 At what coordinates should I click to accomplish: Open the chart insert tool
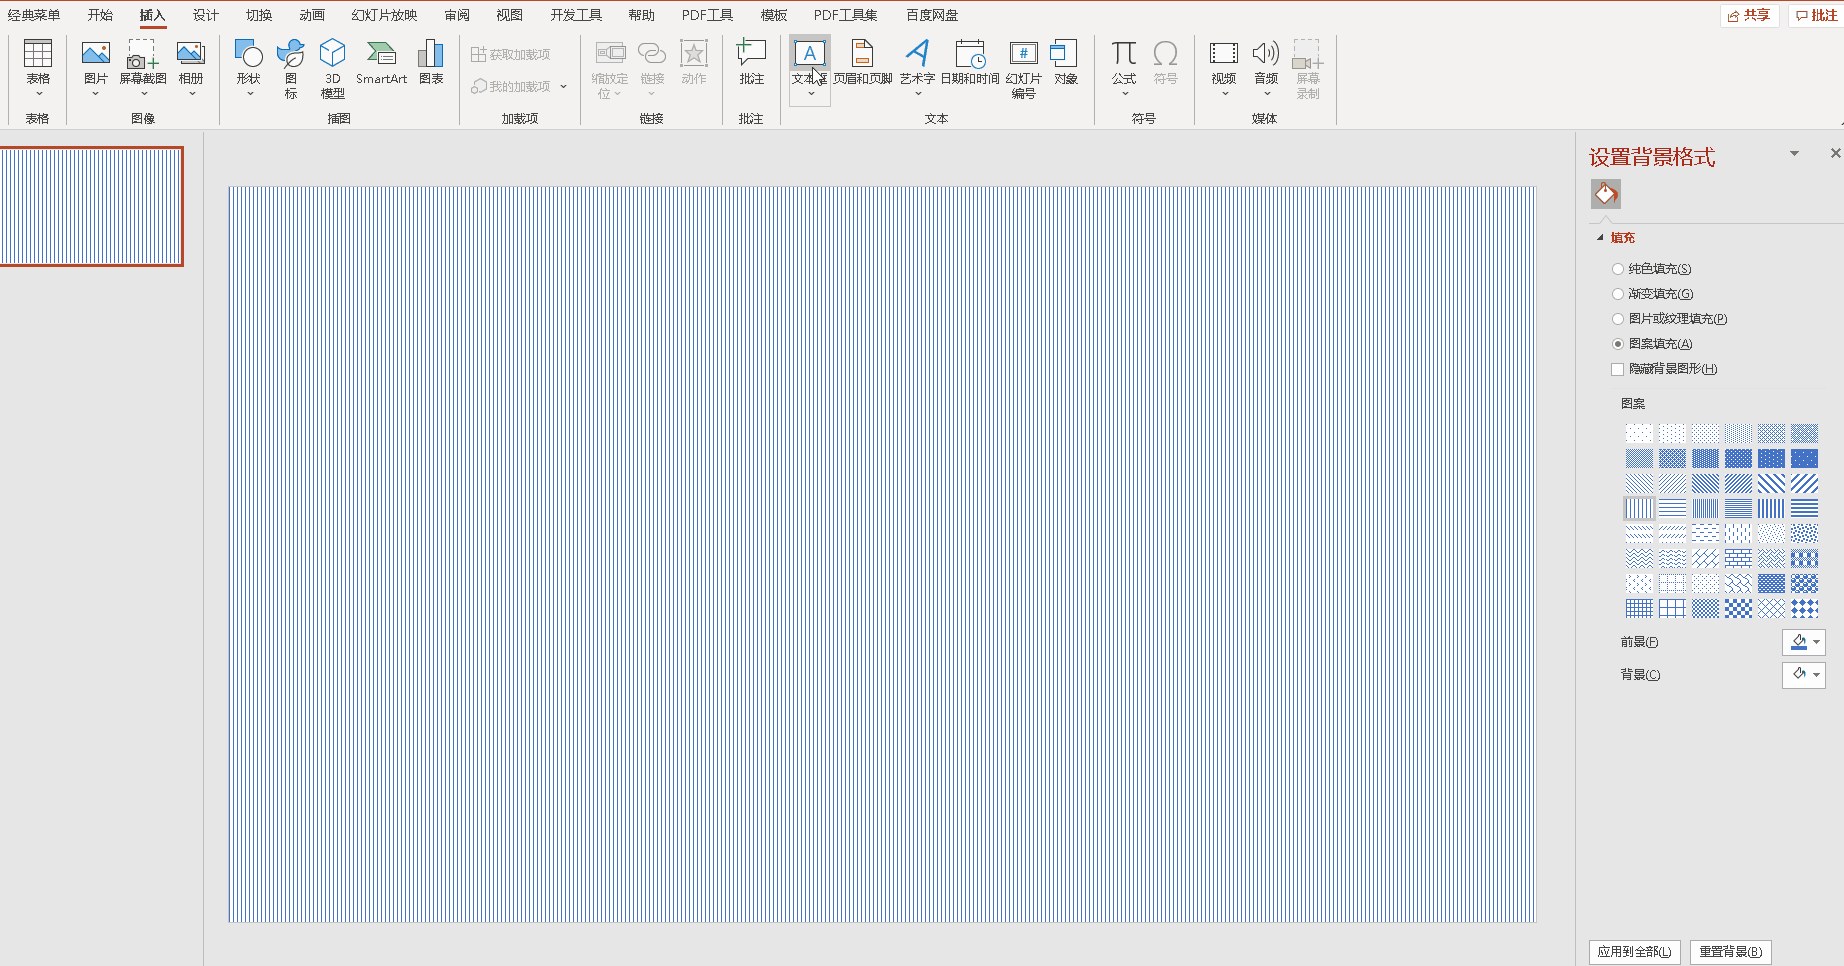pos(431,62)
